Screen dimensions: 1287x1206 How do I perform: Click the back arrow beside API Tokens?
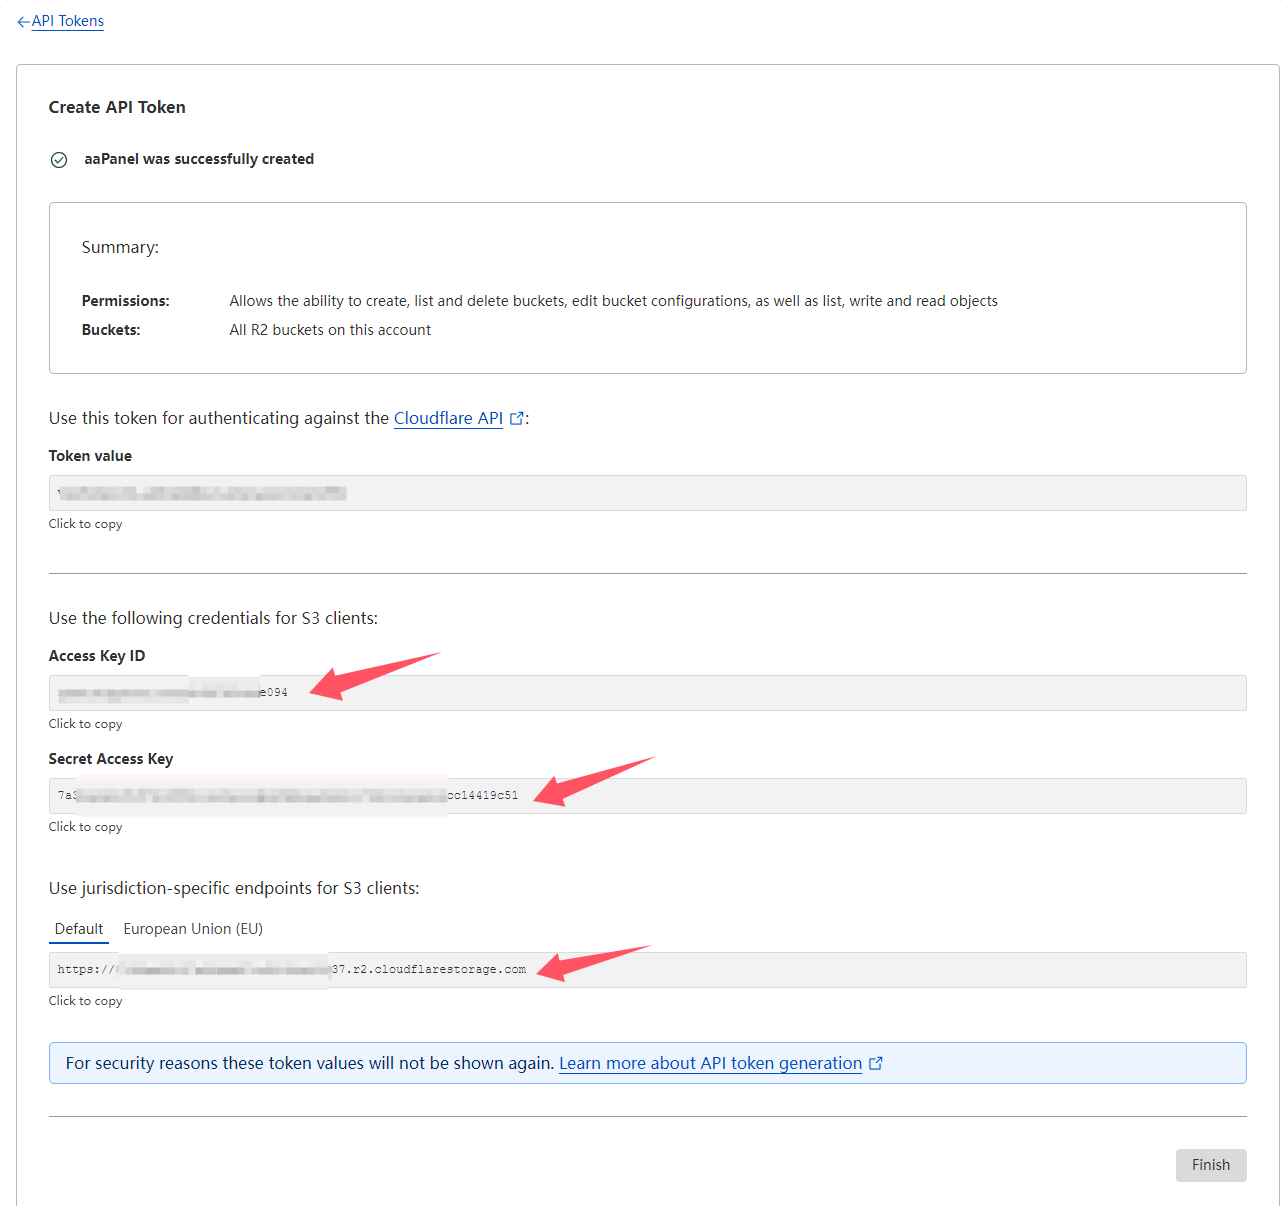pyautogui.click(x=23, y=22)
